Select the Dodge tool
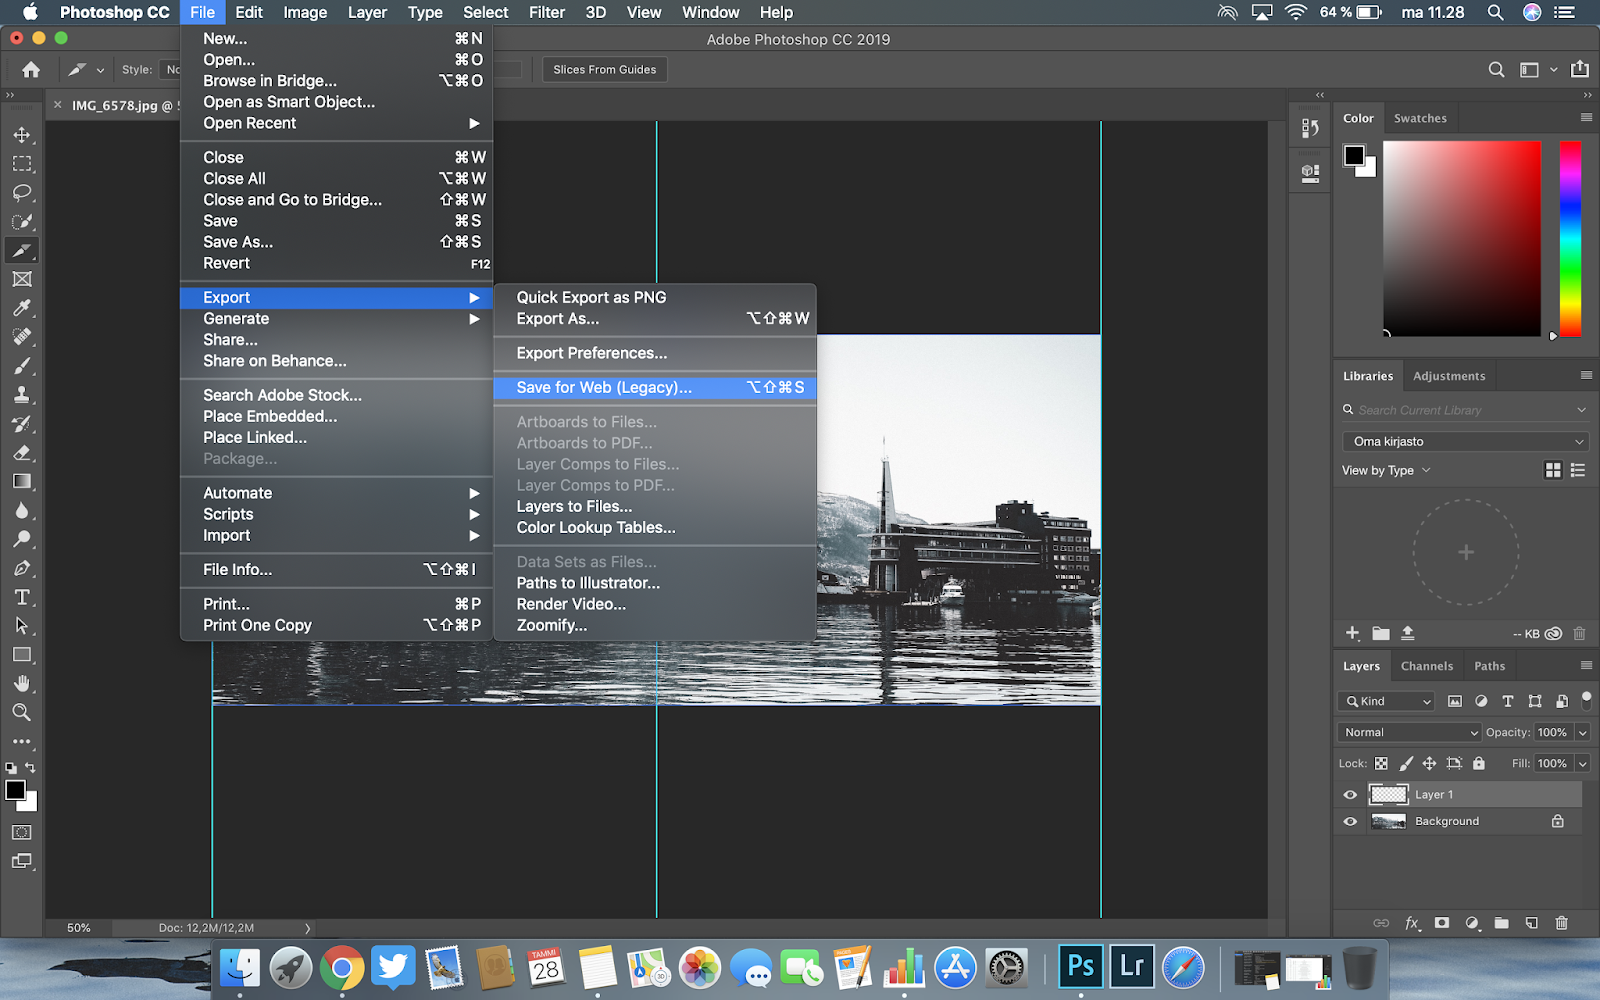The height and width of the screenshot is (1000, 1600). click(x=22, y=539)
